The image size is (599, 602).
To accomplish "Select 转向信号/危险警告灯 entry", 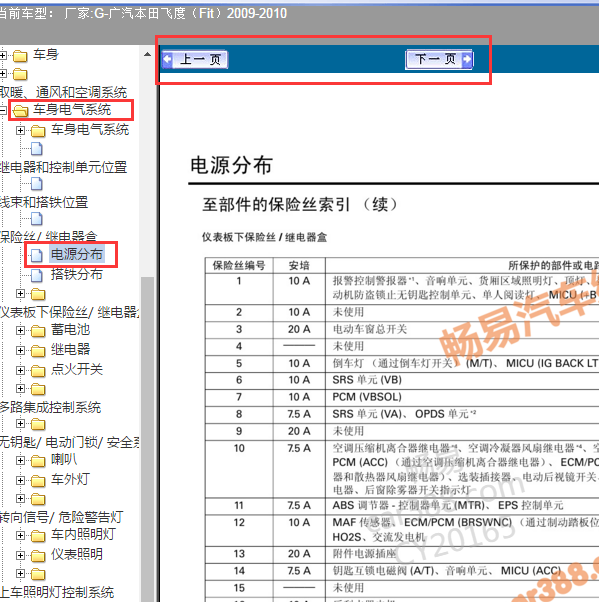I will click(61, 517).
